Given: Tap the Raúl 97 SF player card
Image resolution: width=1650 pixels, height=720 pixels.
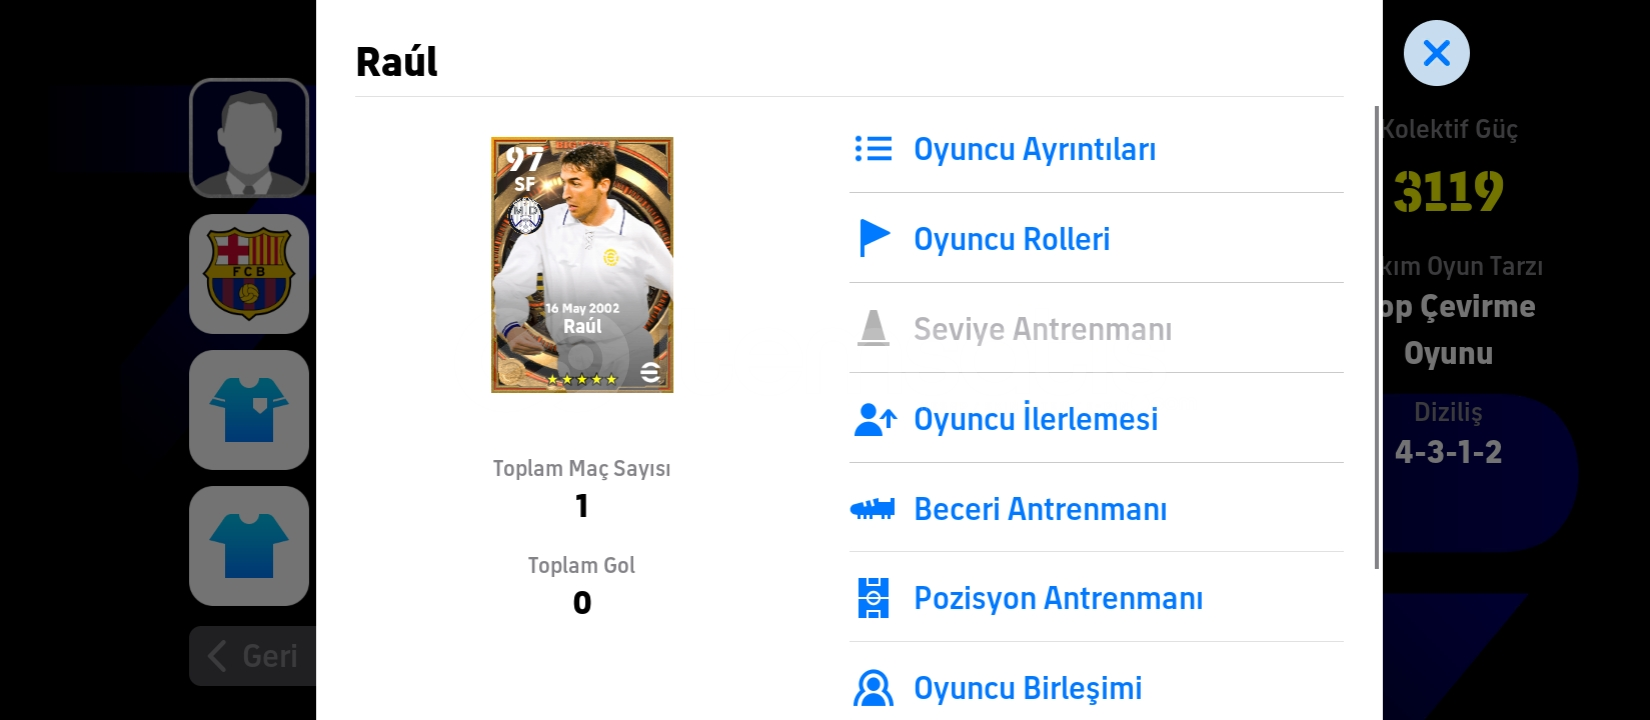Looking at the screenshot, I should tap(582, 265).
